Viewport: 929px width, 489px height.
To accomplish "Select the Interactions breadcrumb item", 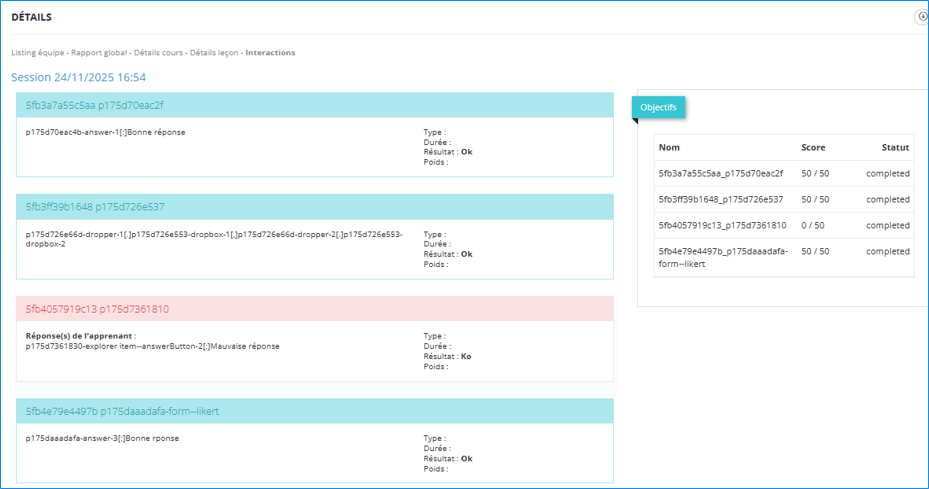I will [270, 53].
